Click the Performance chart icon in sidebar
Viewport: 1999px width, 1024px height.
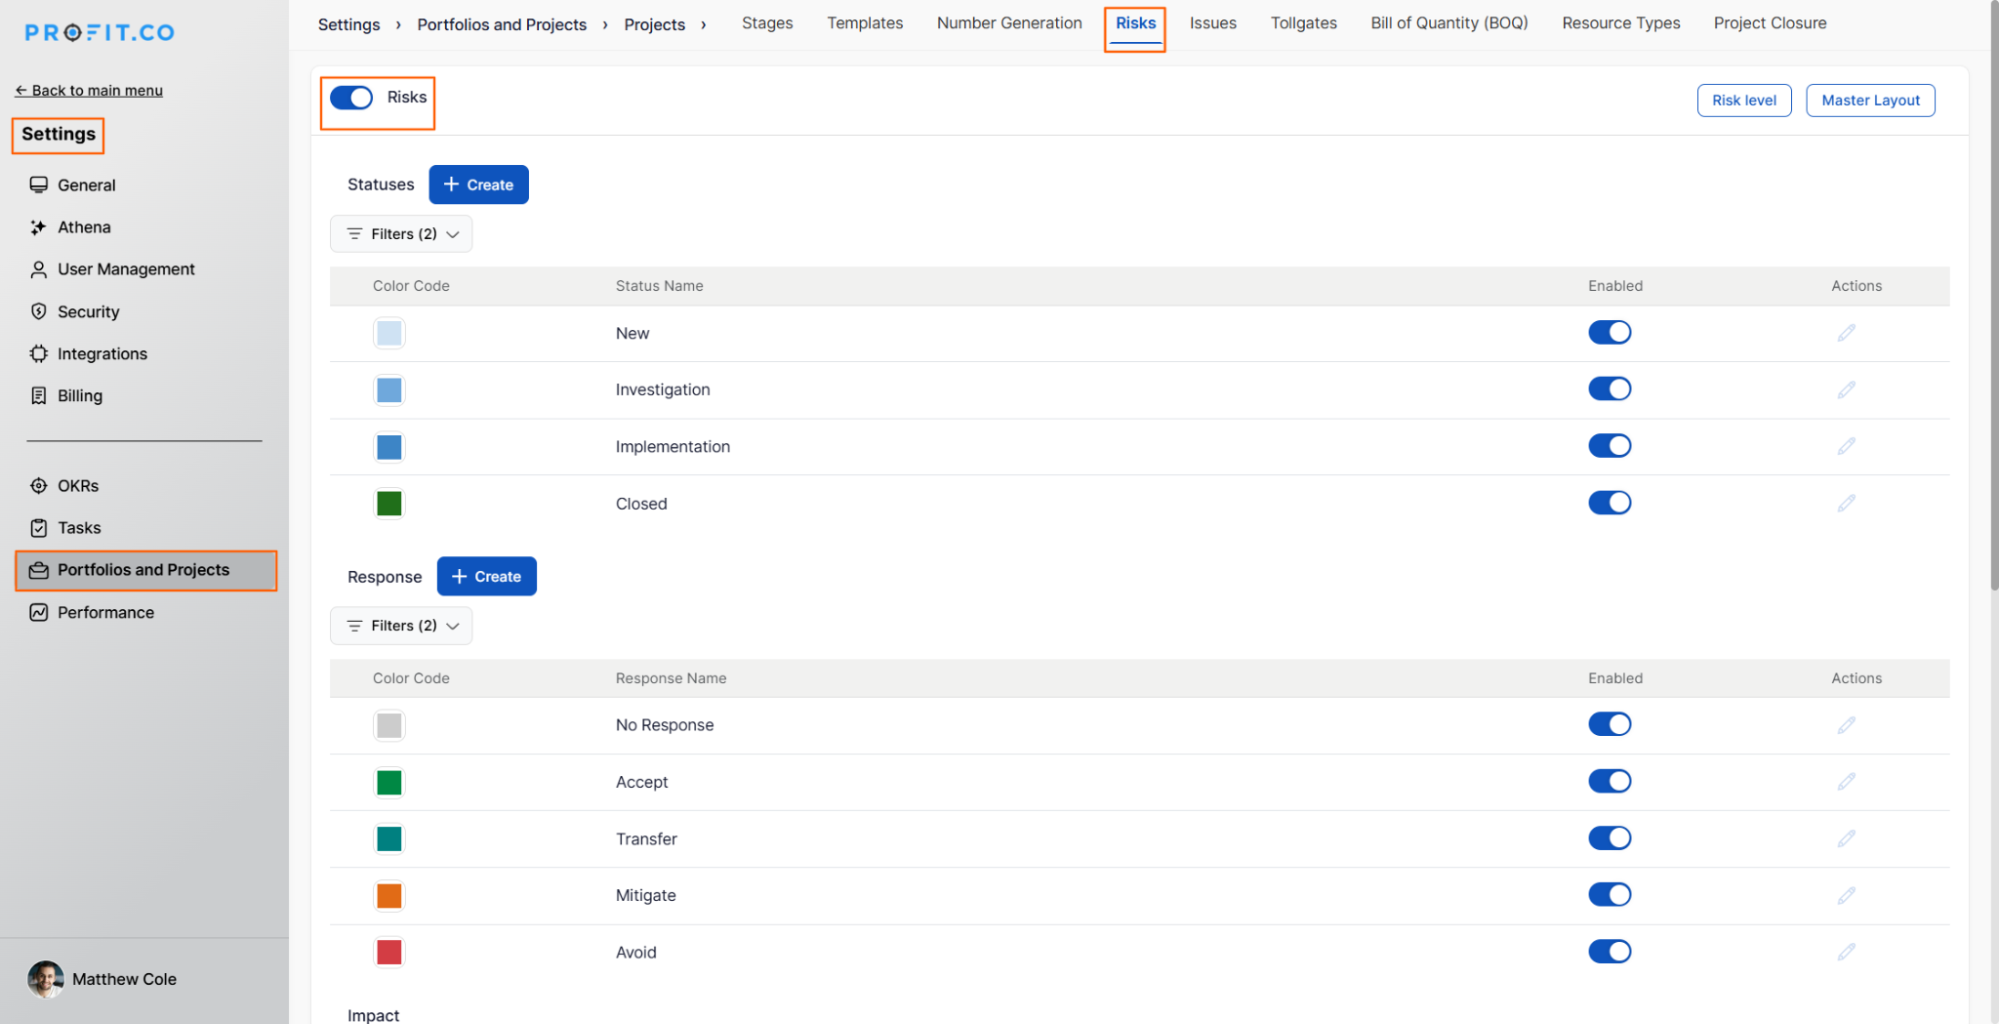click(x=38, y=612)
